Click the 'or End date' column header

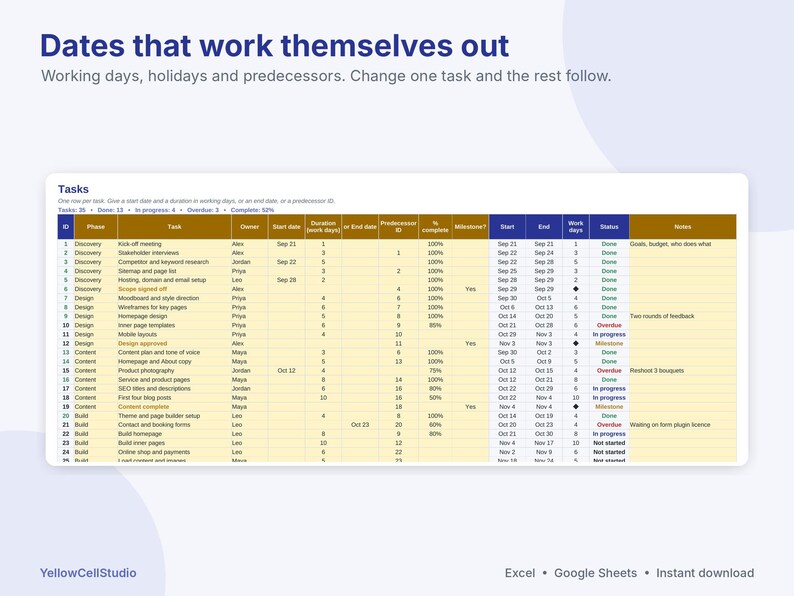point(360,227)
